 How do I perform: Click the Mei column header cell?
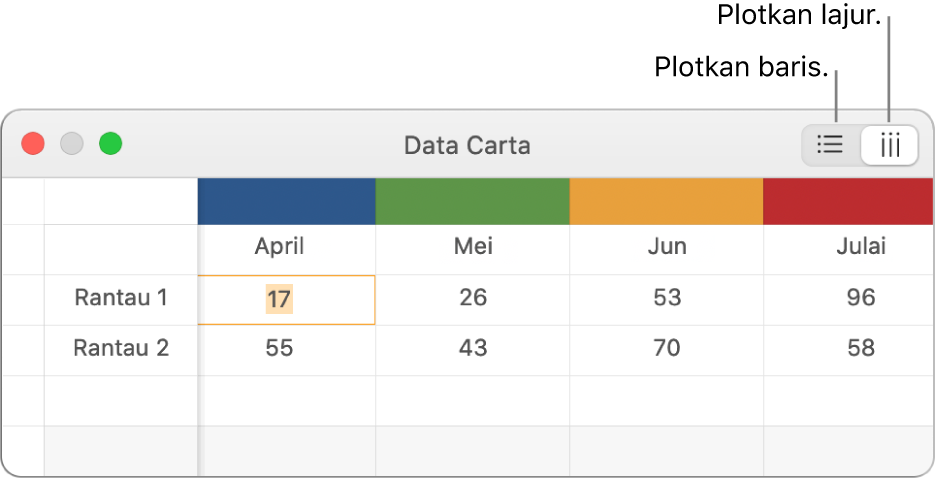[472, 247]
